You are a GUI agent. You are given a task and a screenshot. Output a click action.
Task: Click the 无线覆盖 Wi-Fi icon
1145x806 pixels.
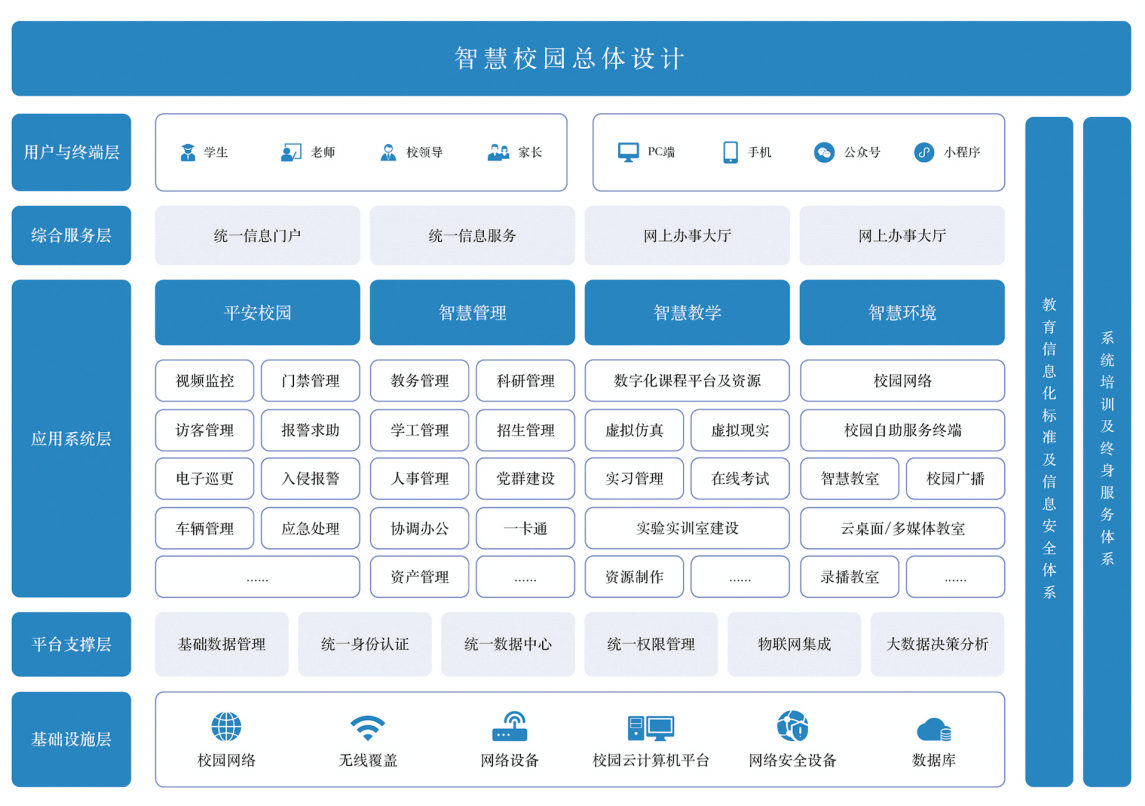click(368, 727)
